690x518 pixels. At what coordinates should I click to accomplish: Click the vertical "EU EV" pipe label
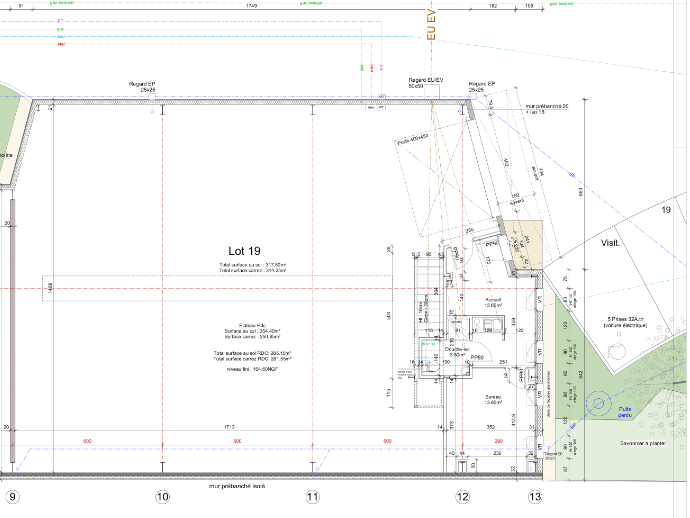coord(431,25)
